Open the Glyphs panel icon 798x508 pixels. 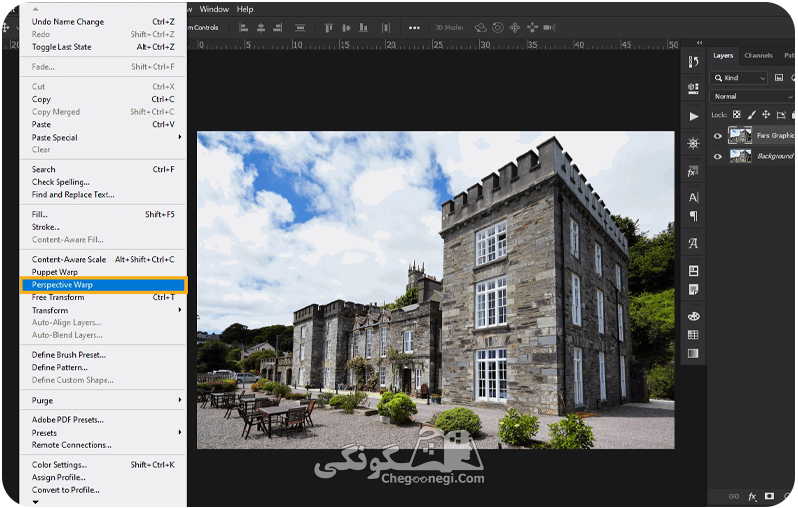tap(693, 243)
